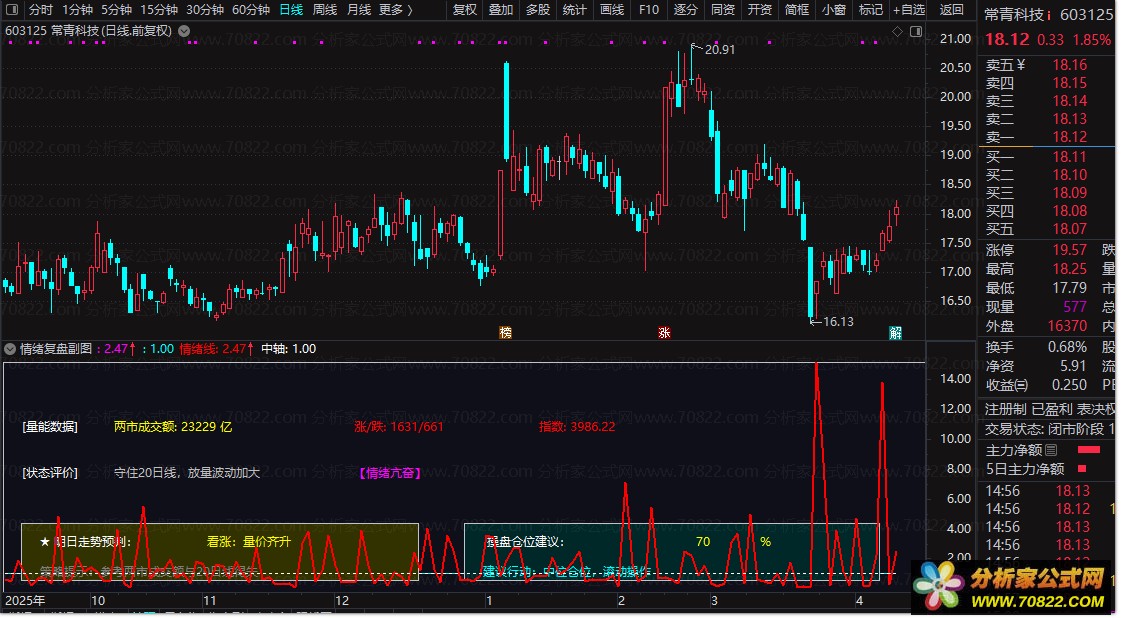The width and height of the screenshot is (1121, 618).
Task: Select the 1分钟 period tab
Action: (x=77, y=9)
